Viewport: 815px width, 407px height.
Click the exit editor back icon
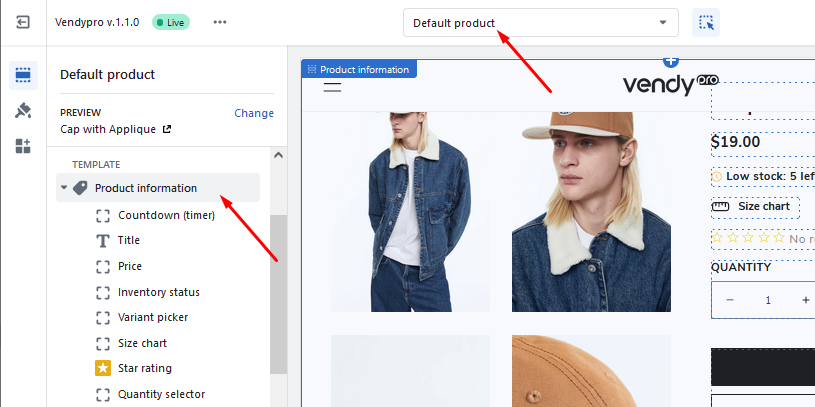click(x=23, y=22)
